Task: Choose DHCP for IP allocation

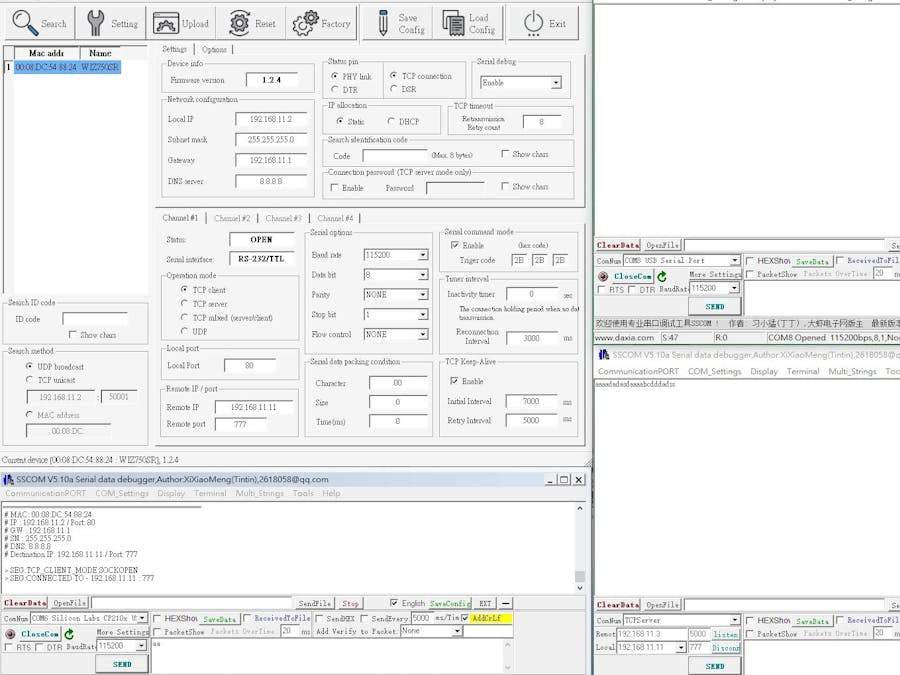Action: (390, 122)
